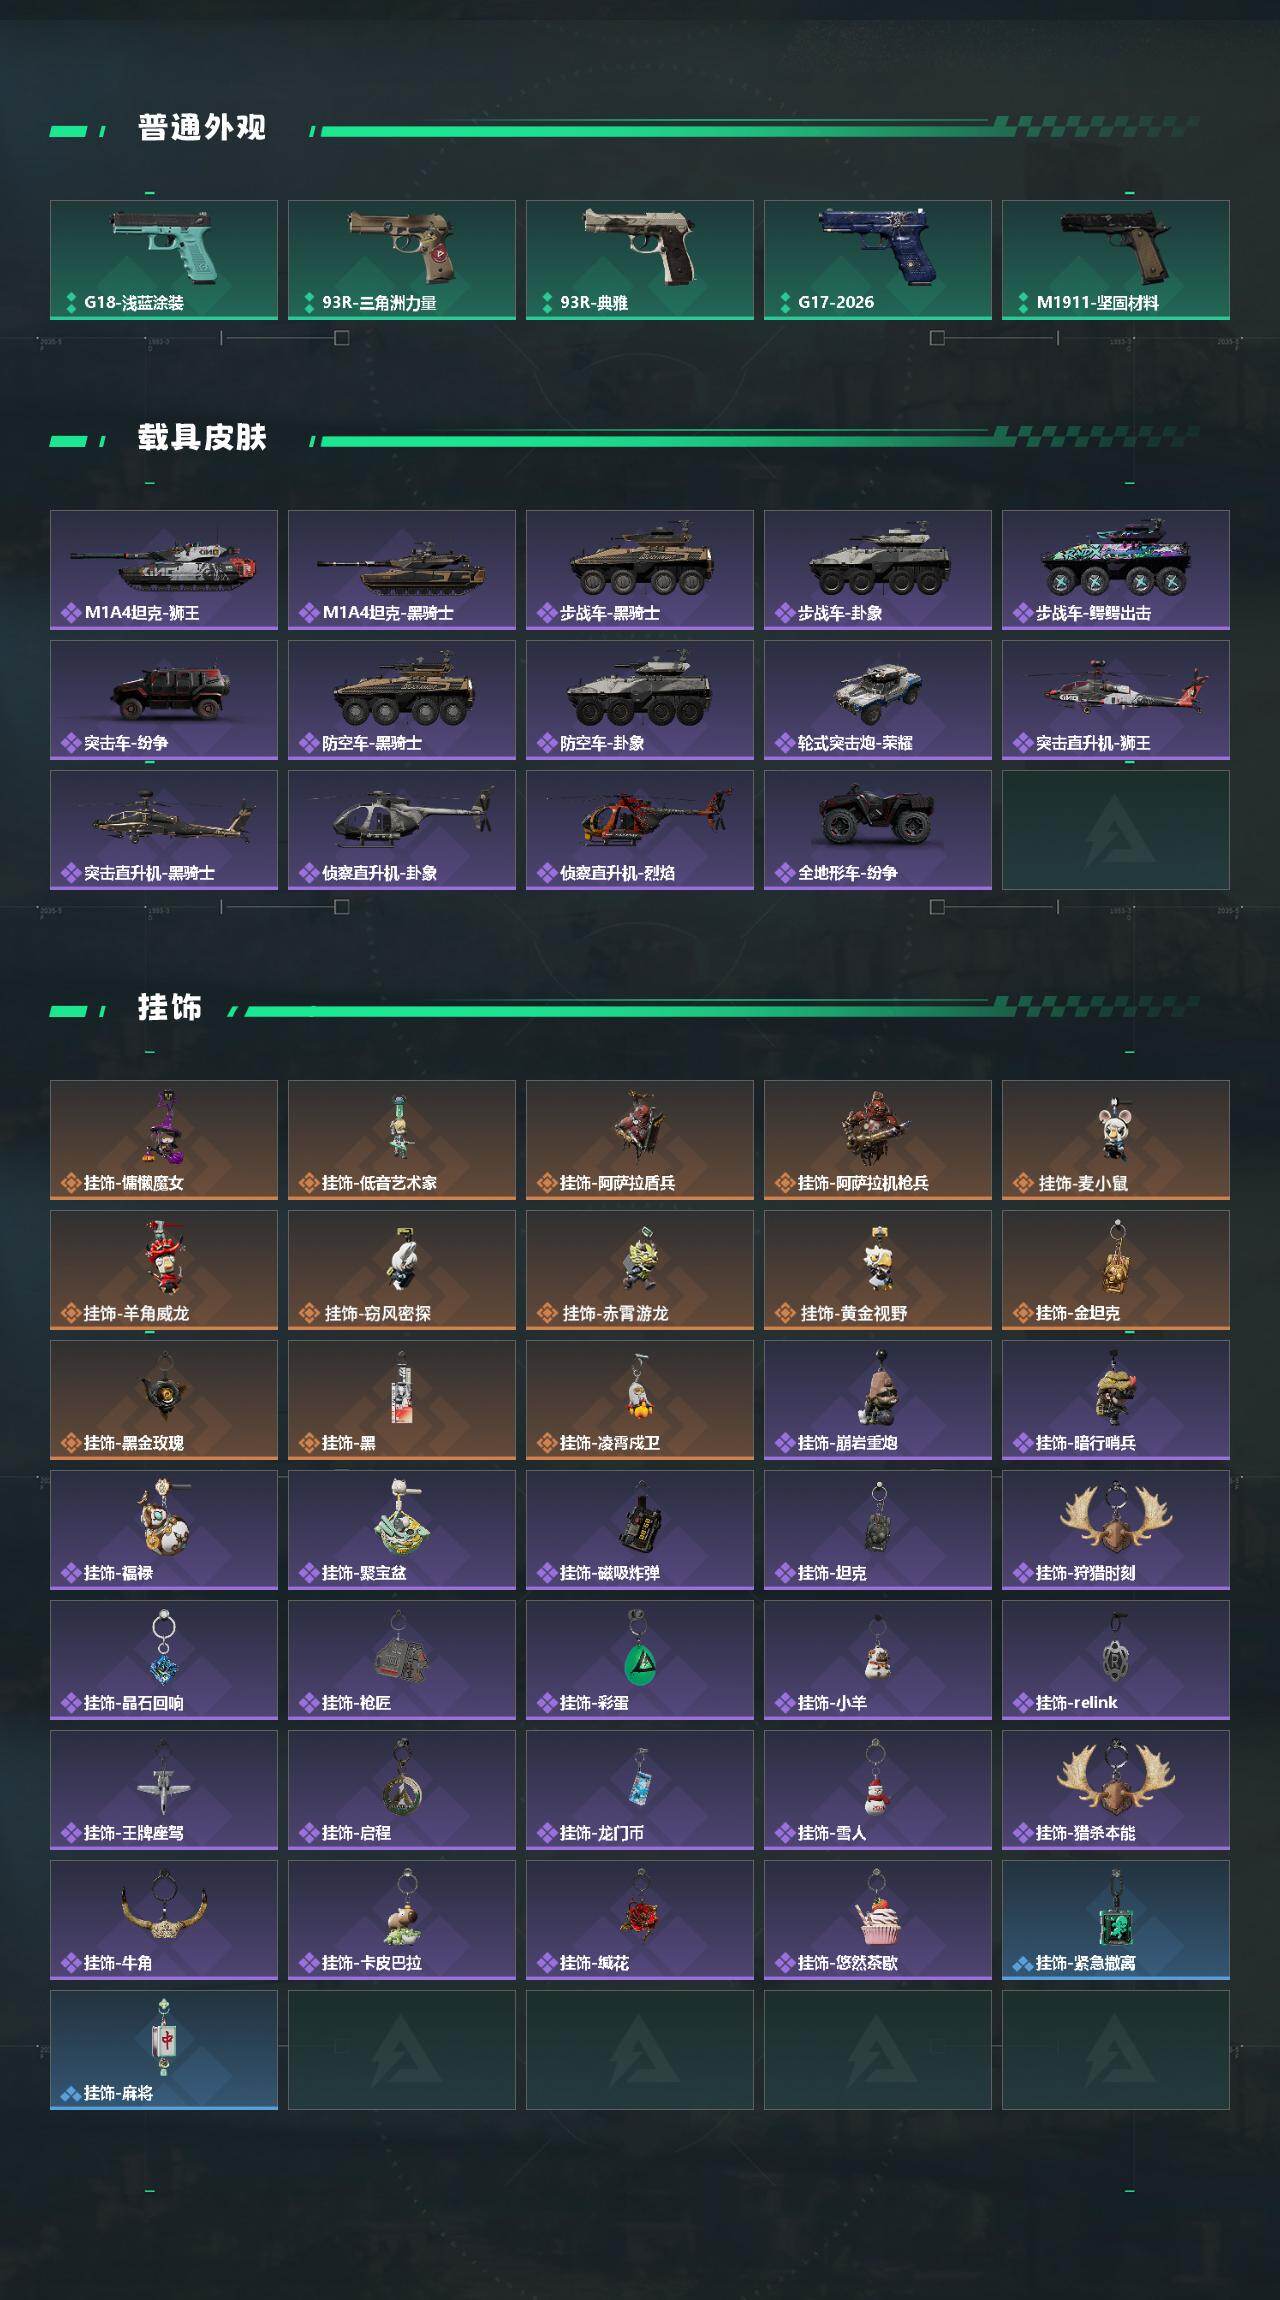Select the 侦察直升机-烈焰 helicopter skin
This screenshot has height=2300, width=1280.
point(640,830)
